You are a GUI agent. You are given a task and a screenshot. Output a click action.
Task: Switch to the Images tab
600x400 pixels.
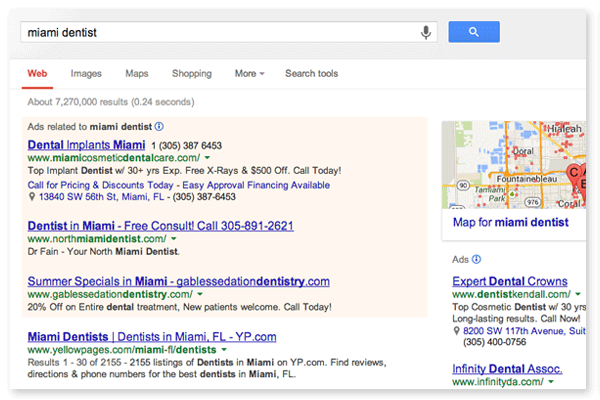pos(86,73)
